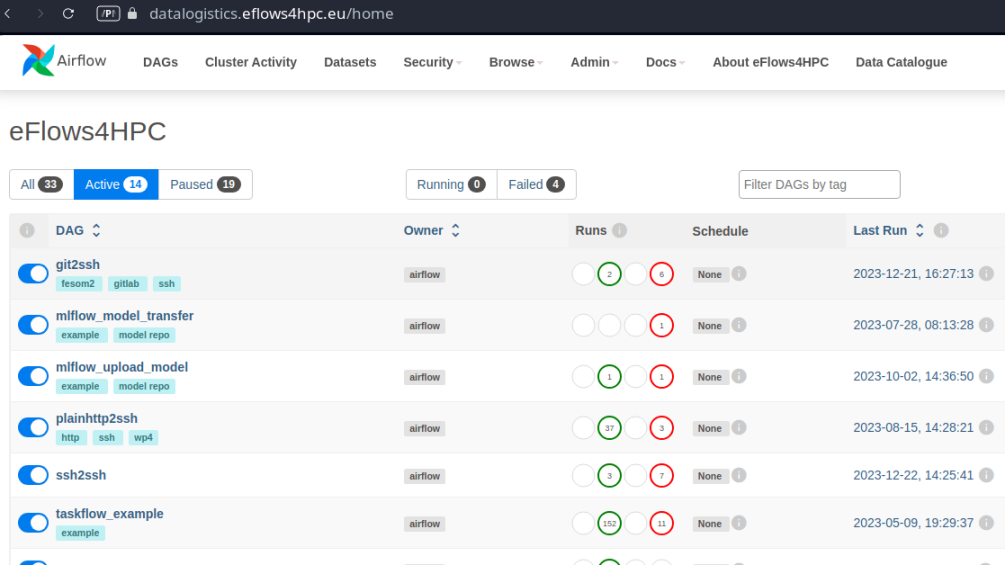Expand the Admin dropdown menu
Screen dimensions: 1005x565
594,62
